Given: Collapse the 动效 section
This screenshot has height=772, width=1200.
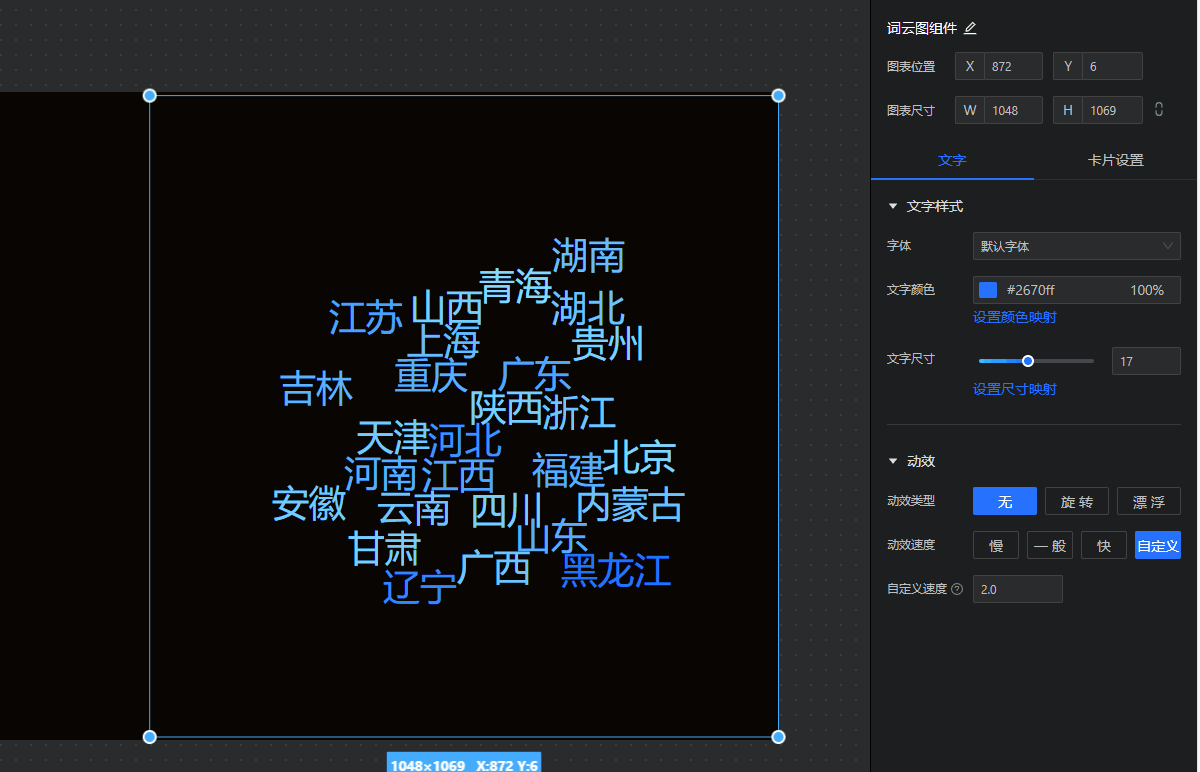Looking at the screenshot, I should (893, 461).
